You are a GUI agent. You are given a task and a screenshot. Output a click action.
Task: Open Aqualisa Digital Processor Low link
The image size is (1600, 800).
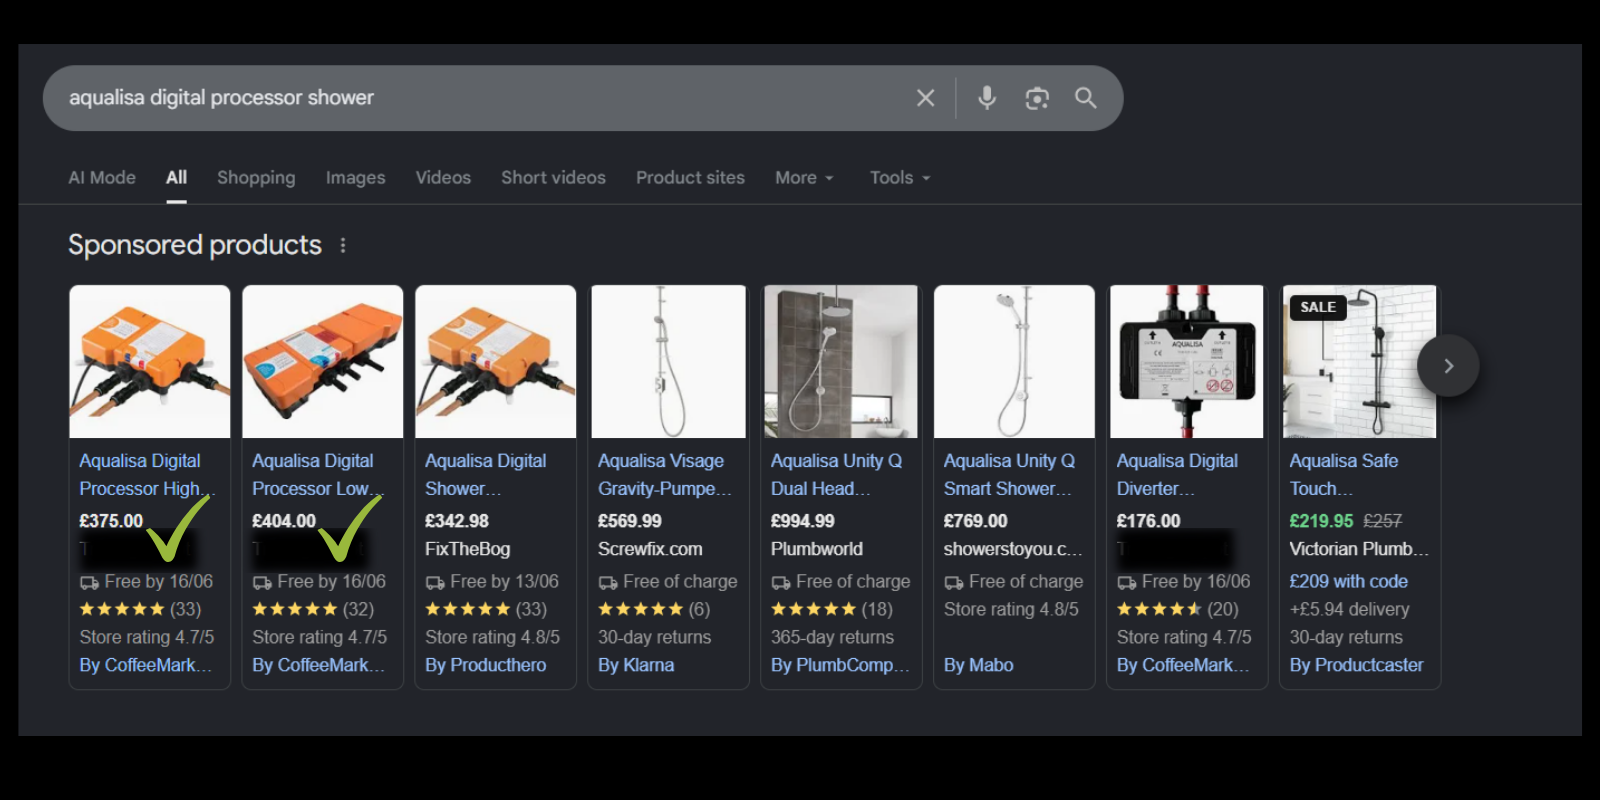point(318,475)
